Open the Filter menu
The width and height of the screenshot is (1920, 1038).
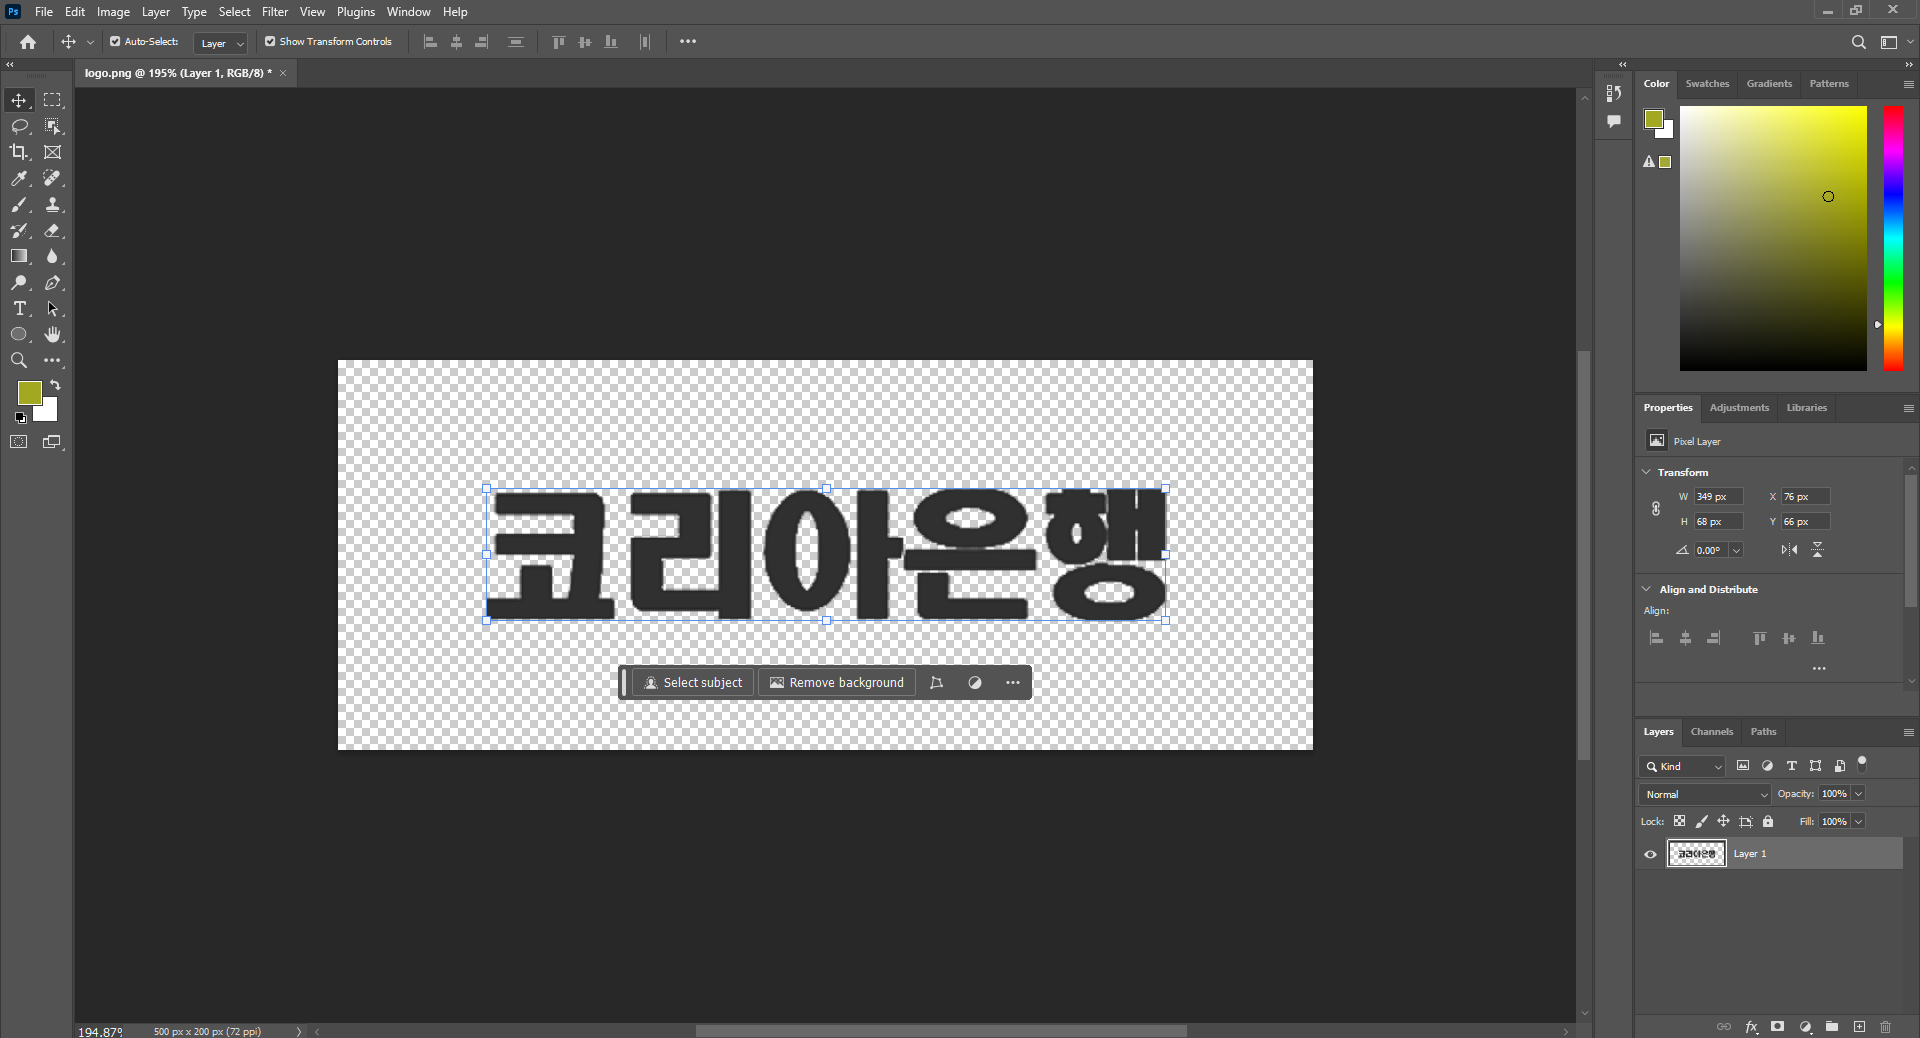[275, 12]
